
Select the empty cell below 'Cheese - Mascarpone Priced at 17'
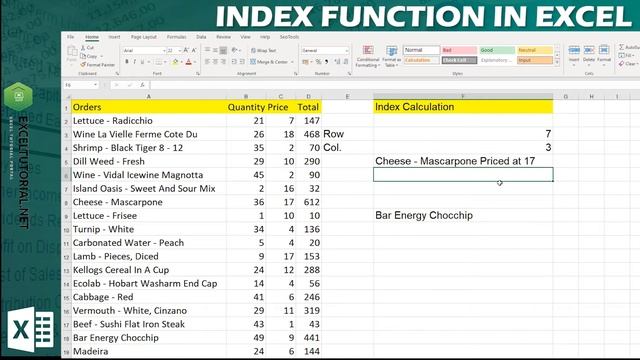(x=463, y=175)
